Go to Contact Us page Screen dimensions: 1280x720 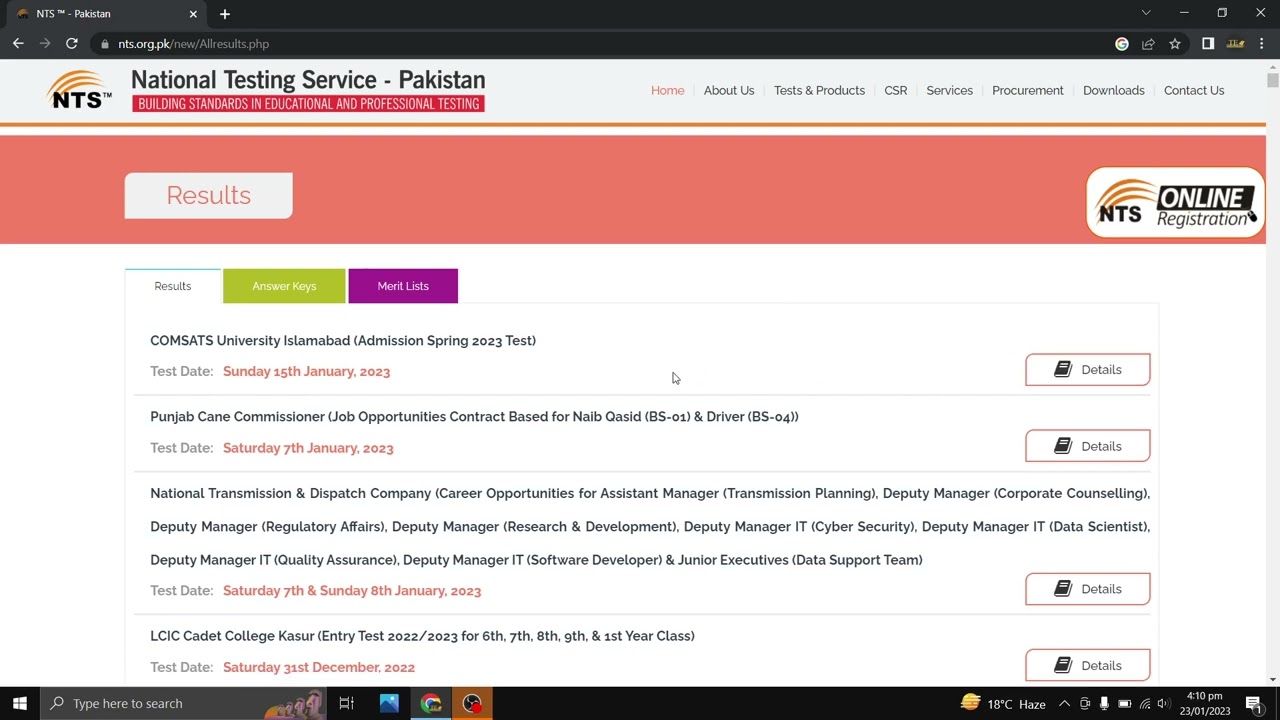pyautogui.click(x=1194, y=90)
